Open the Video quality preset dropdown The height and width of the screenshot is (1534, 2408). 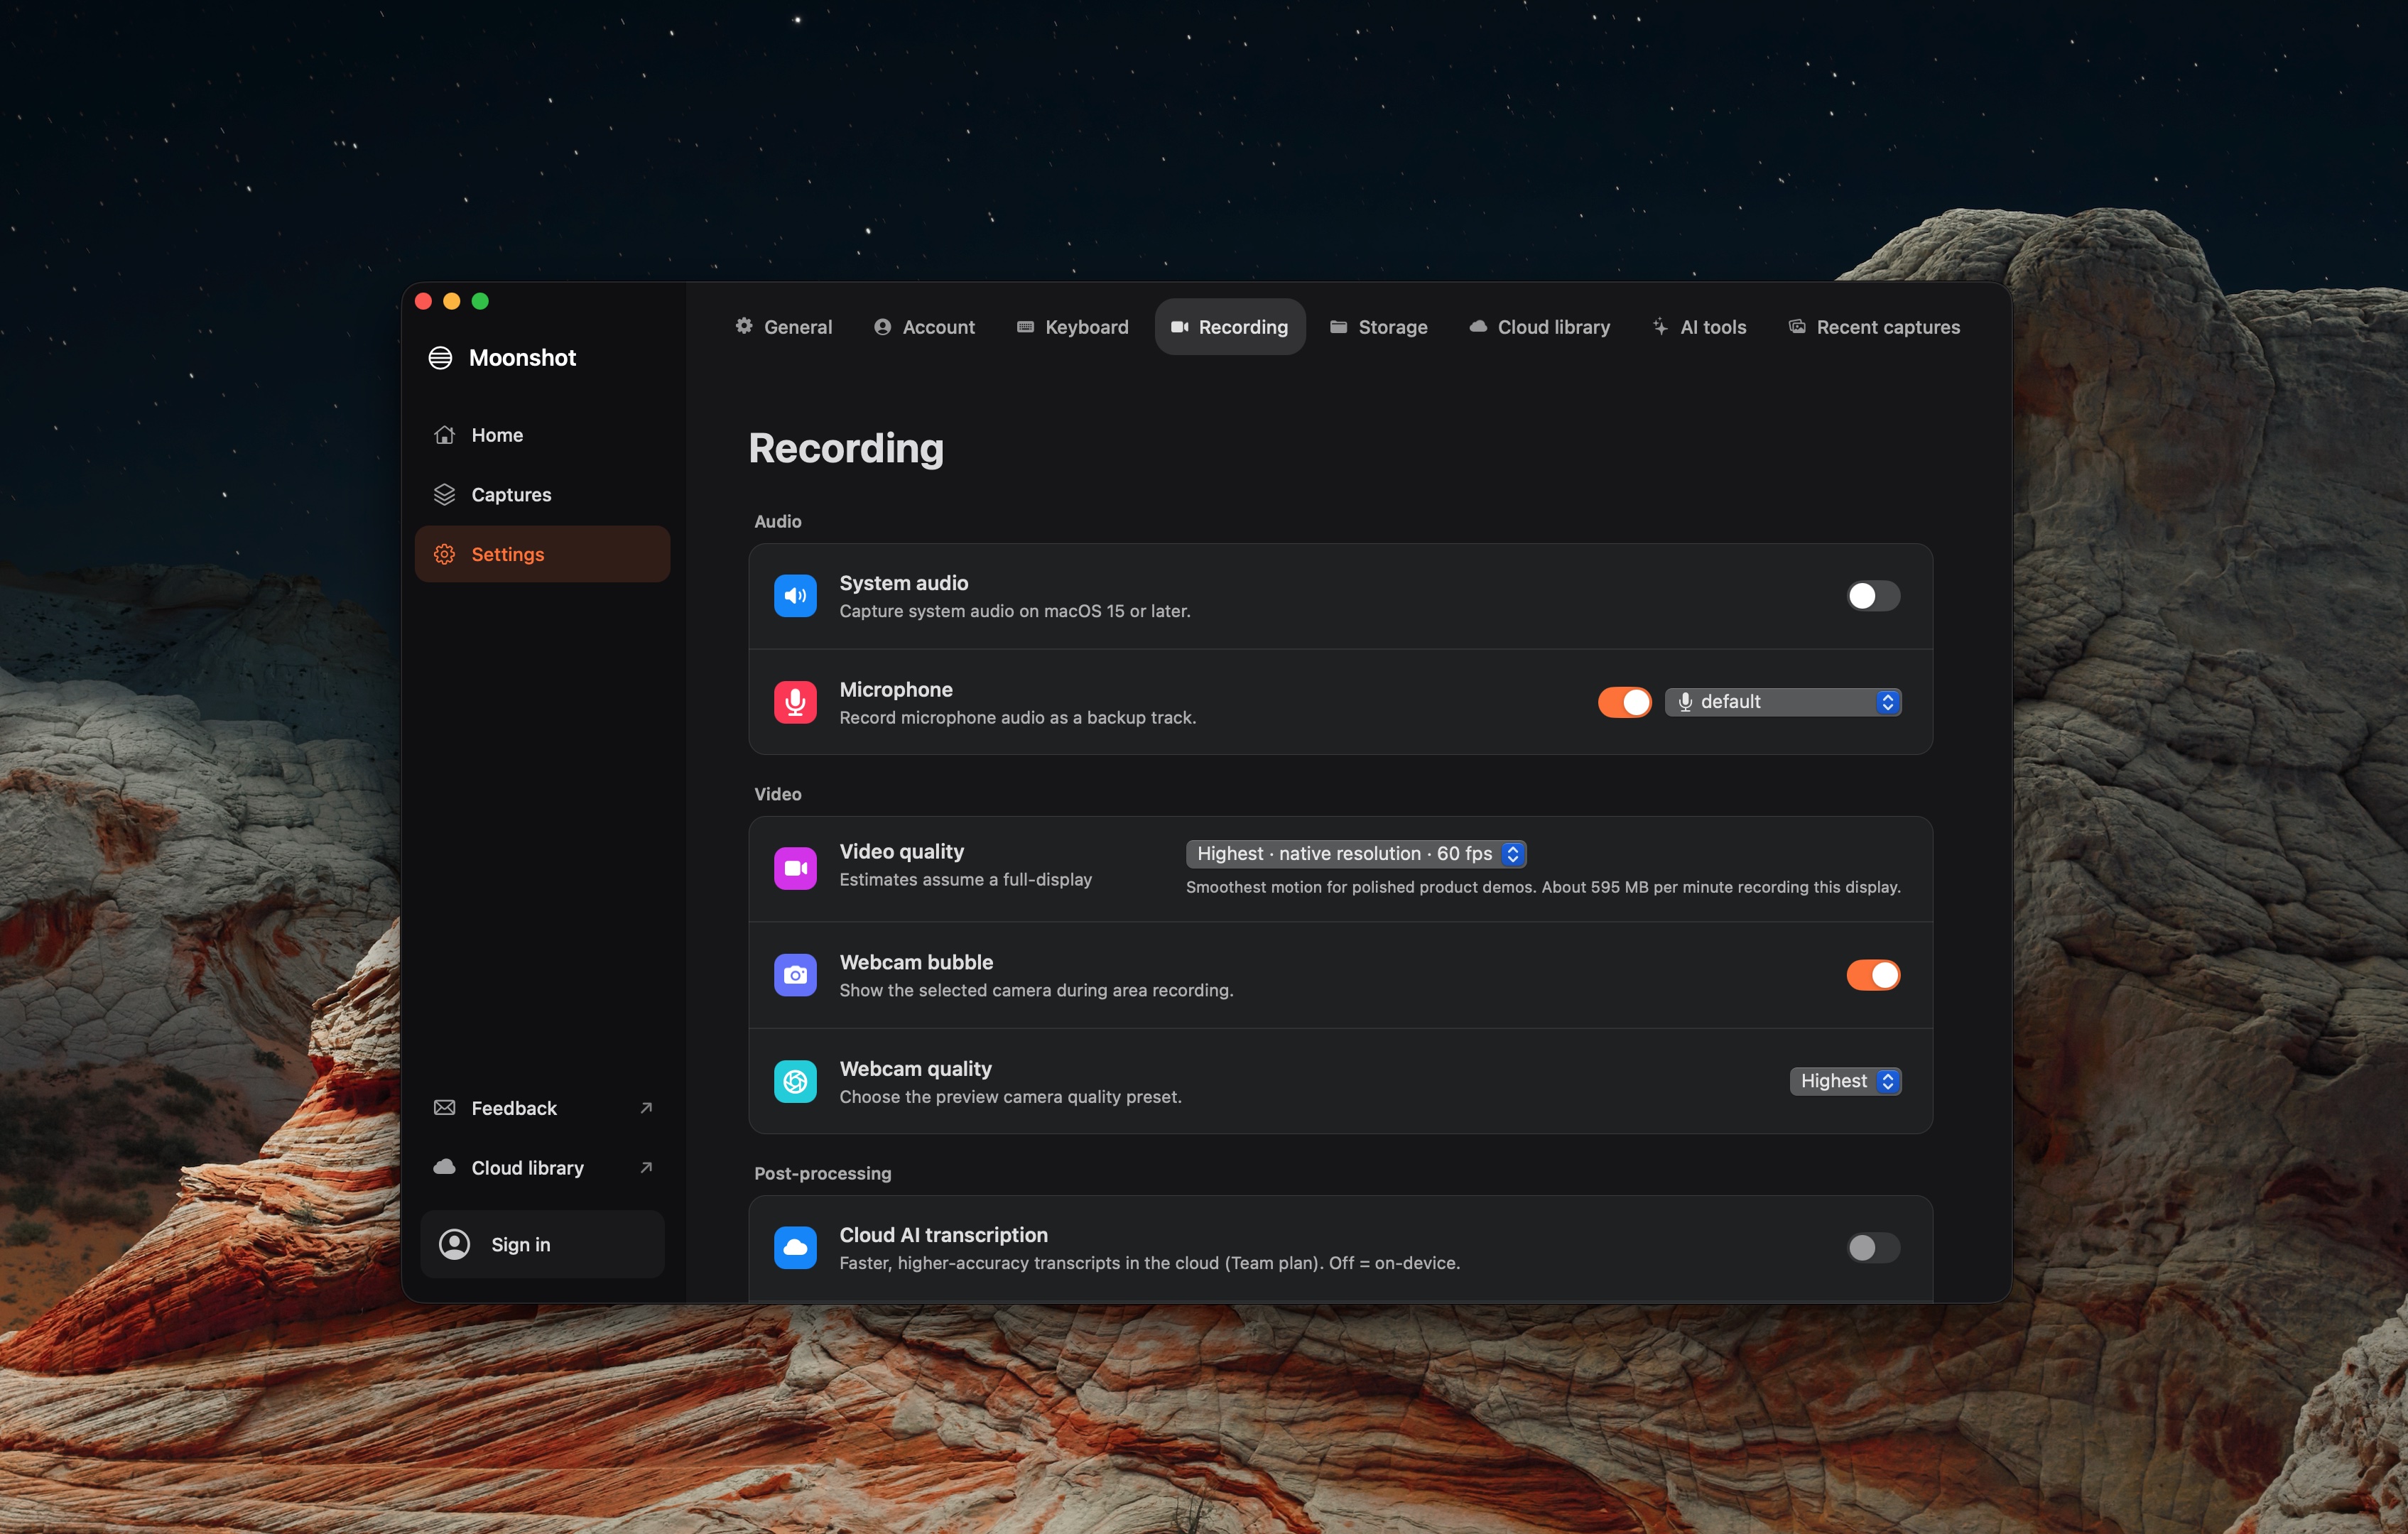pyautogui.click(x=1356, y=854)
